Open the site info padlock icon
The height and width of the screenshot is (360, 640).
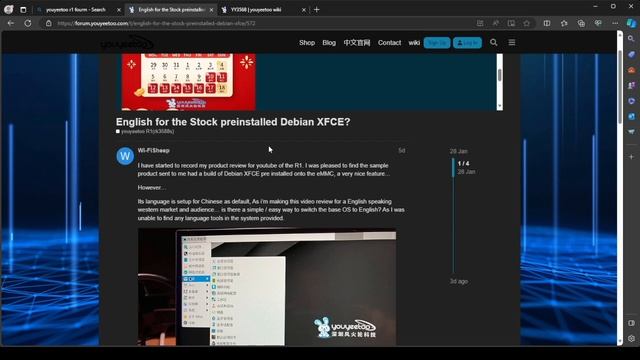click(x=49, y=23)
